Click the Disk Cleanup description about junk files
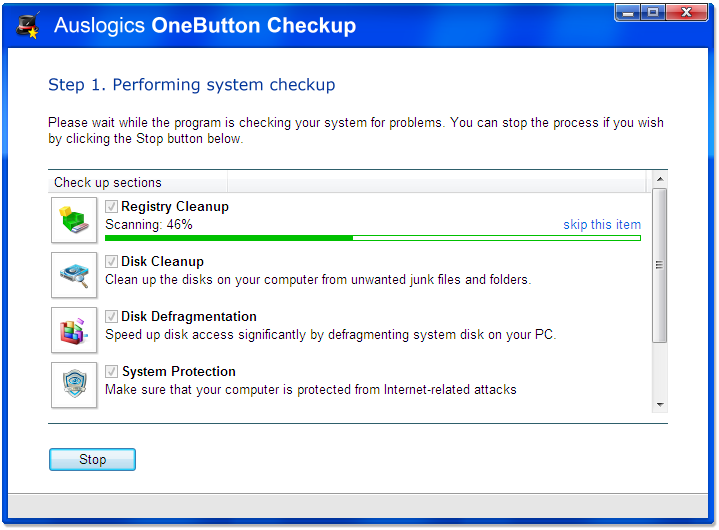719x530 pixels. pyautogui.click(x=318, y=280)
